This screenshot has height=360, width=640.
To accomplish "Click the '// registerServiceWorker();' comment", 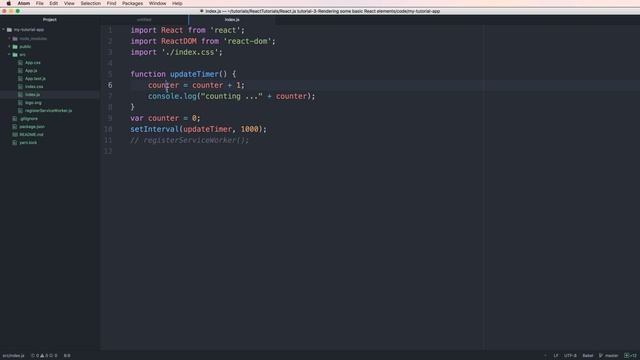I will 189,140.
